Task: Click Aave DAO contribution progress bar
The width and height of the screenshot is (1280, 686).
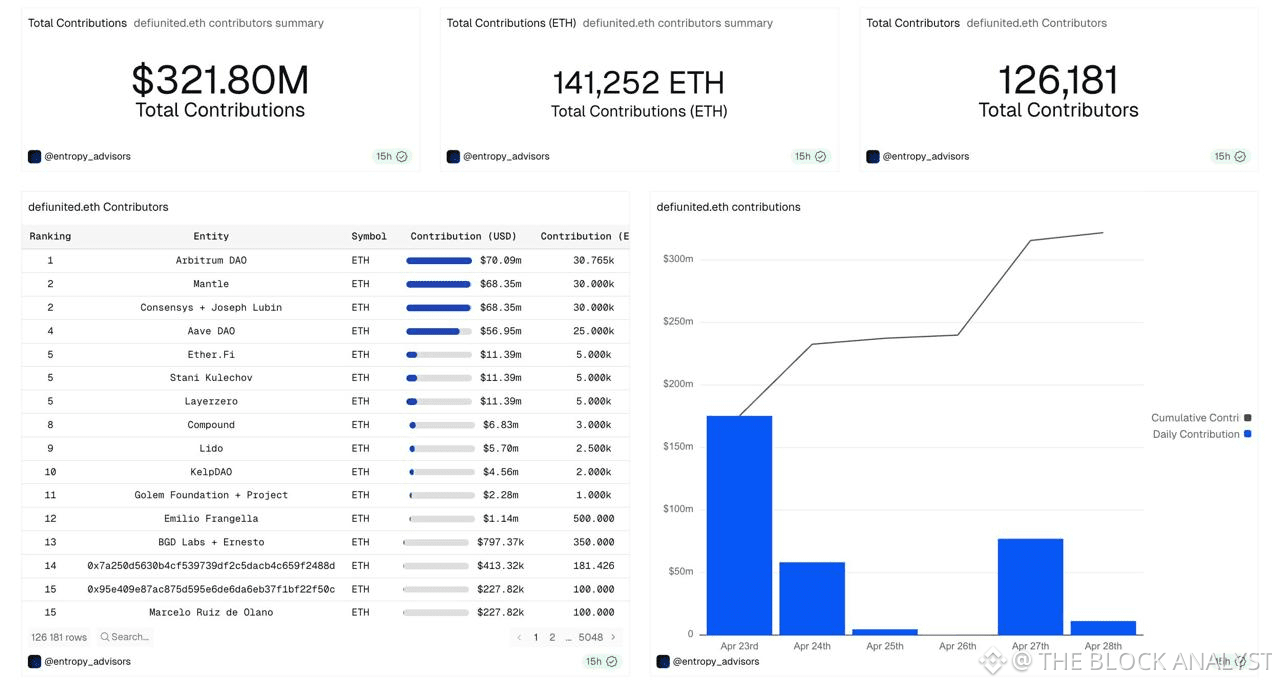Action: click(x=439, y=331)
